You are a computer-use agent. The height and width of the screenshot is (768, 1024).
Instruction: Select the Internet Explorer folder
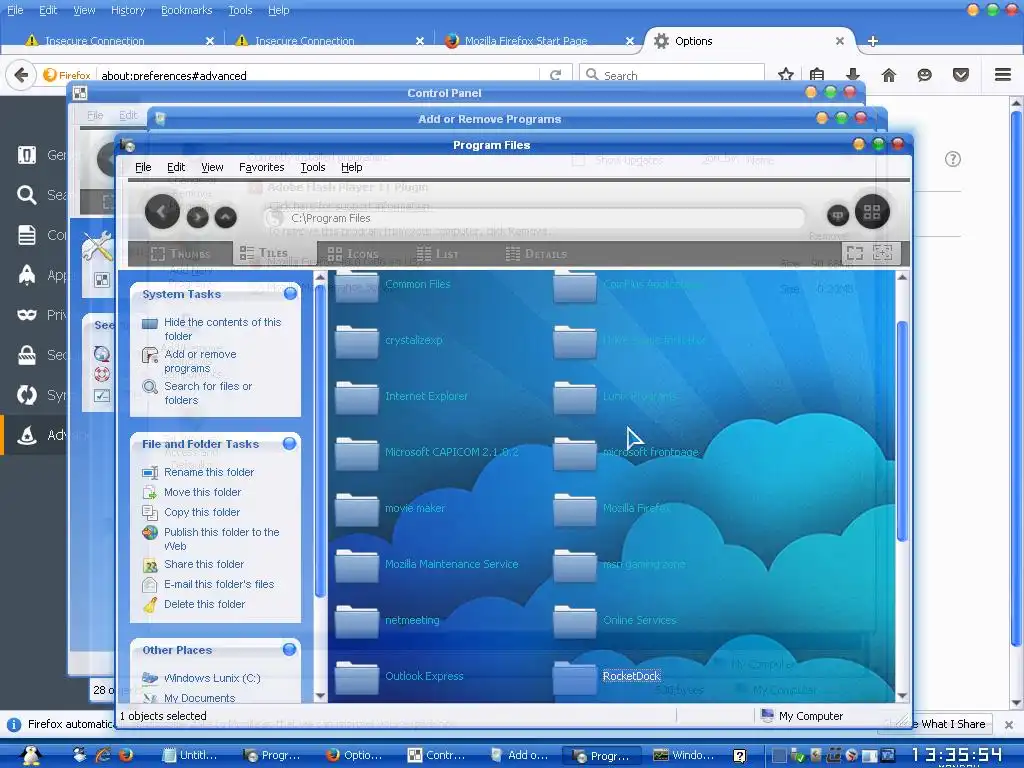tap(401, 396)
